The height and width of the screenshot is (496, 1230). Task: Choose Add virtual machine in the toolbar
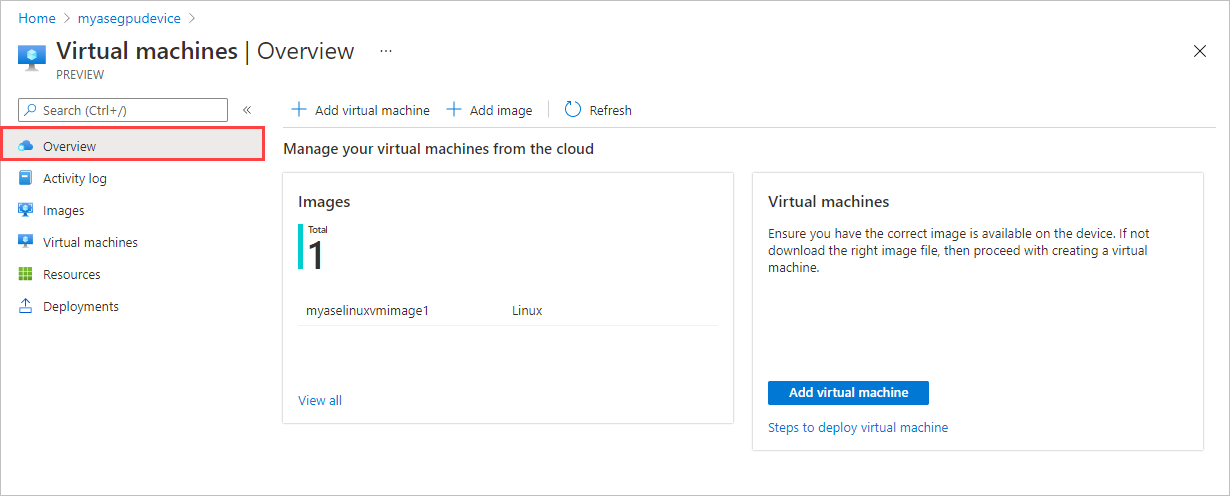point(360,110)
